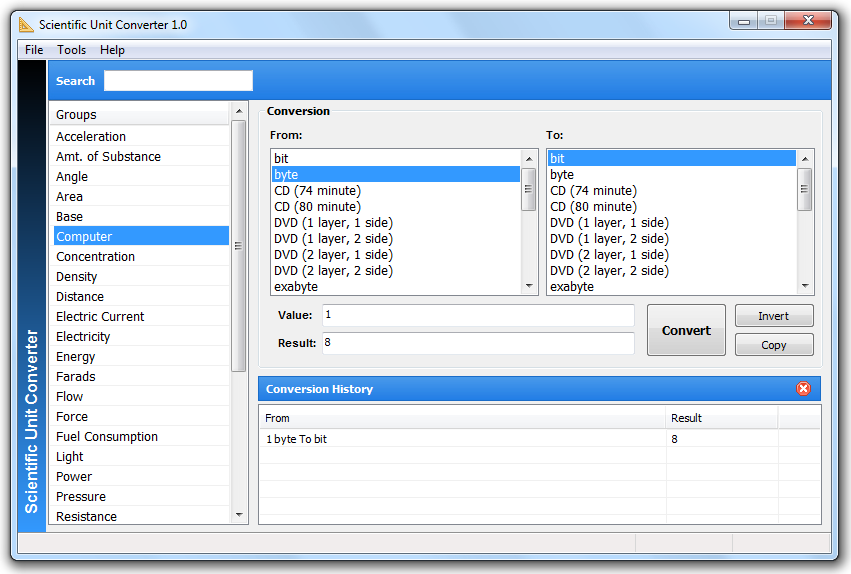Click From list scroll up arrow
The height and width of the screenshot is (574, 851).
(529, 158)
